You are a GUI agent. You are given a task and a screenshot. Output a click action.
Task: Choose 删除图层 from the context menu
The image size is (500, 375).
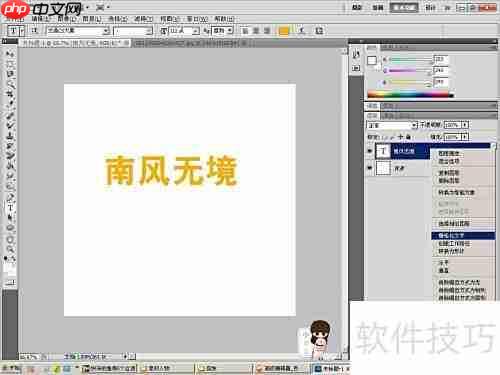tap(449, 181)
